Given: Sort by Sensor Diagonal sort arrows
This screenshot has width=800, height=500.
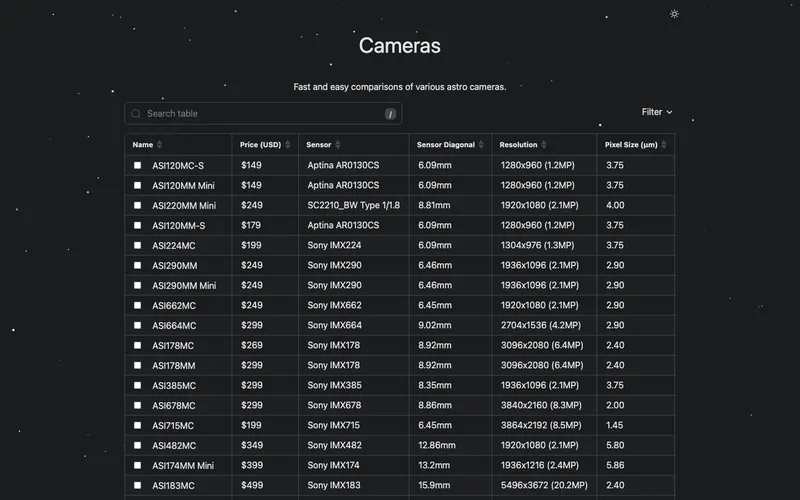Looking at the screenshot, I should [481, 144].
